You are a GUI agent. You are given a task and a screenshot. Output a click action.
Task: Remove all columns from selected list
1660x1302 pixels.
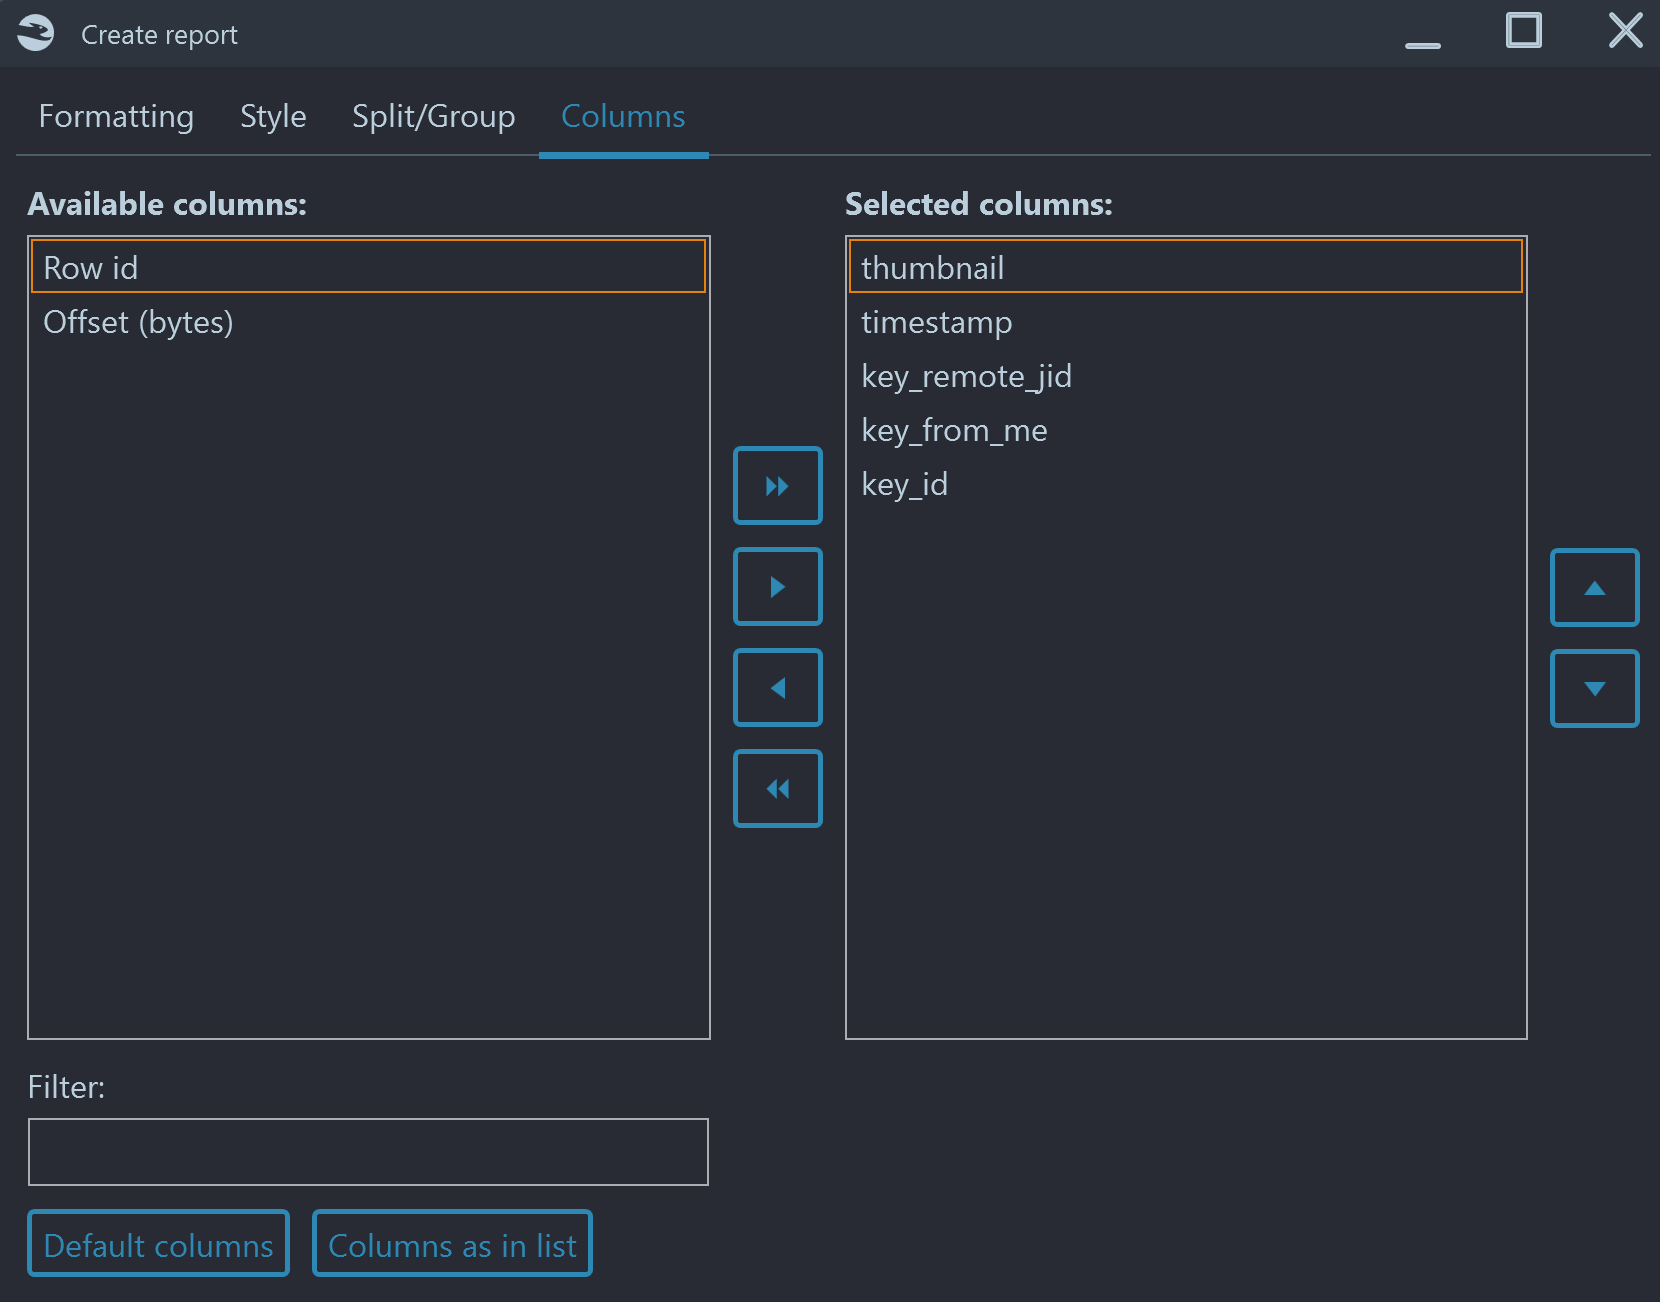[x=778, y=789]
